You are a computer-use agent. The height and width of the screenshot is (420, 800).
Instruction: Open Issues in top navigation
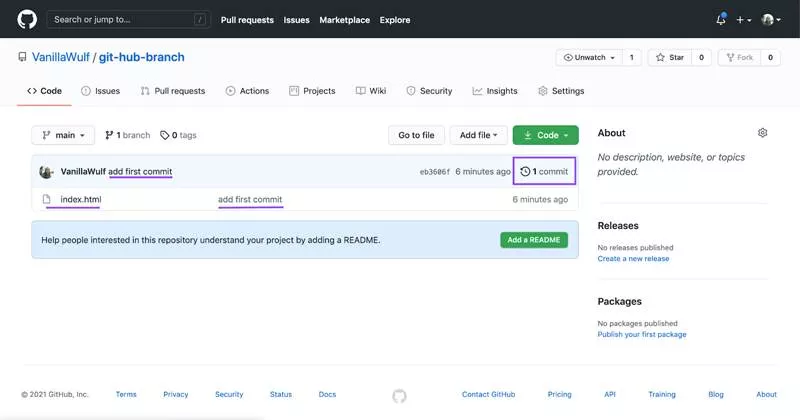[296, 20]
